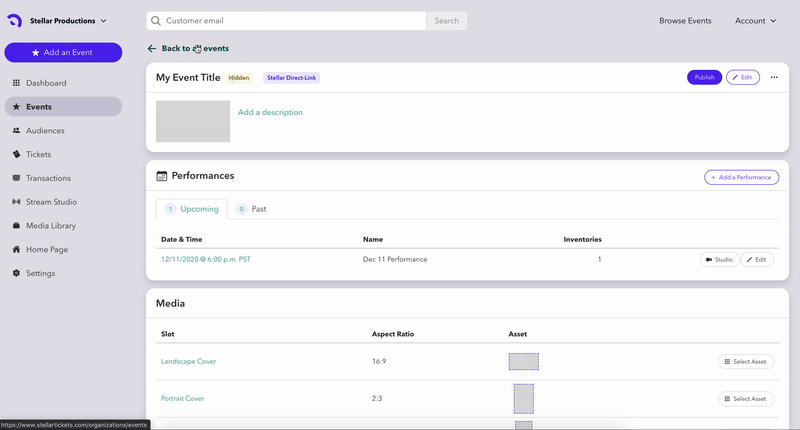Click the Hidden status badge

[239, 78]
